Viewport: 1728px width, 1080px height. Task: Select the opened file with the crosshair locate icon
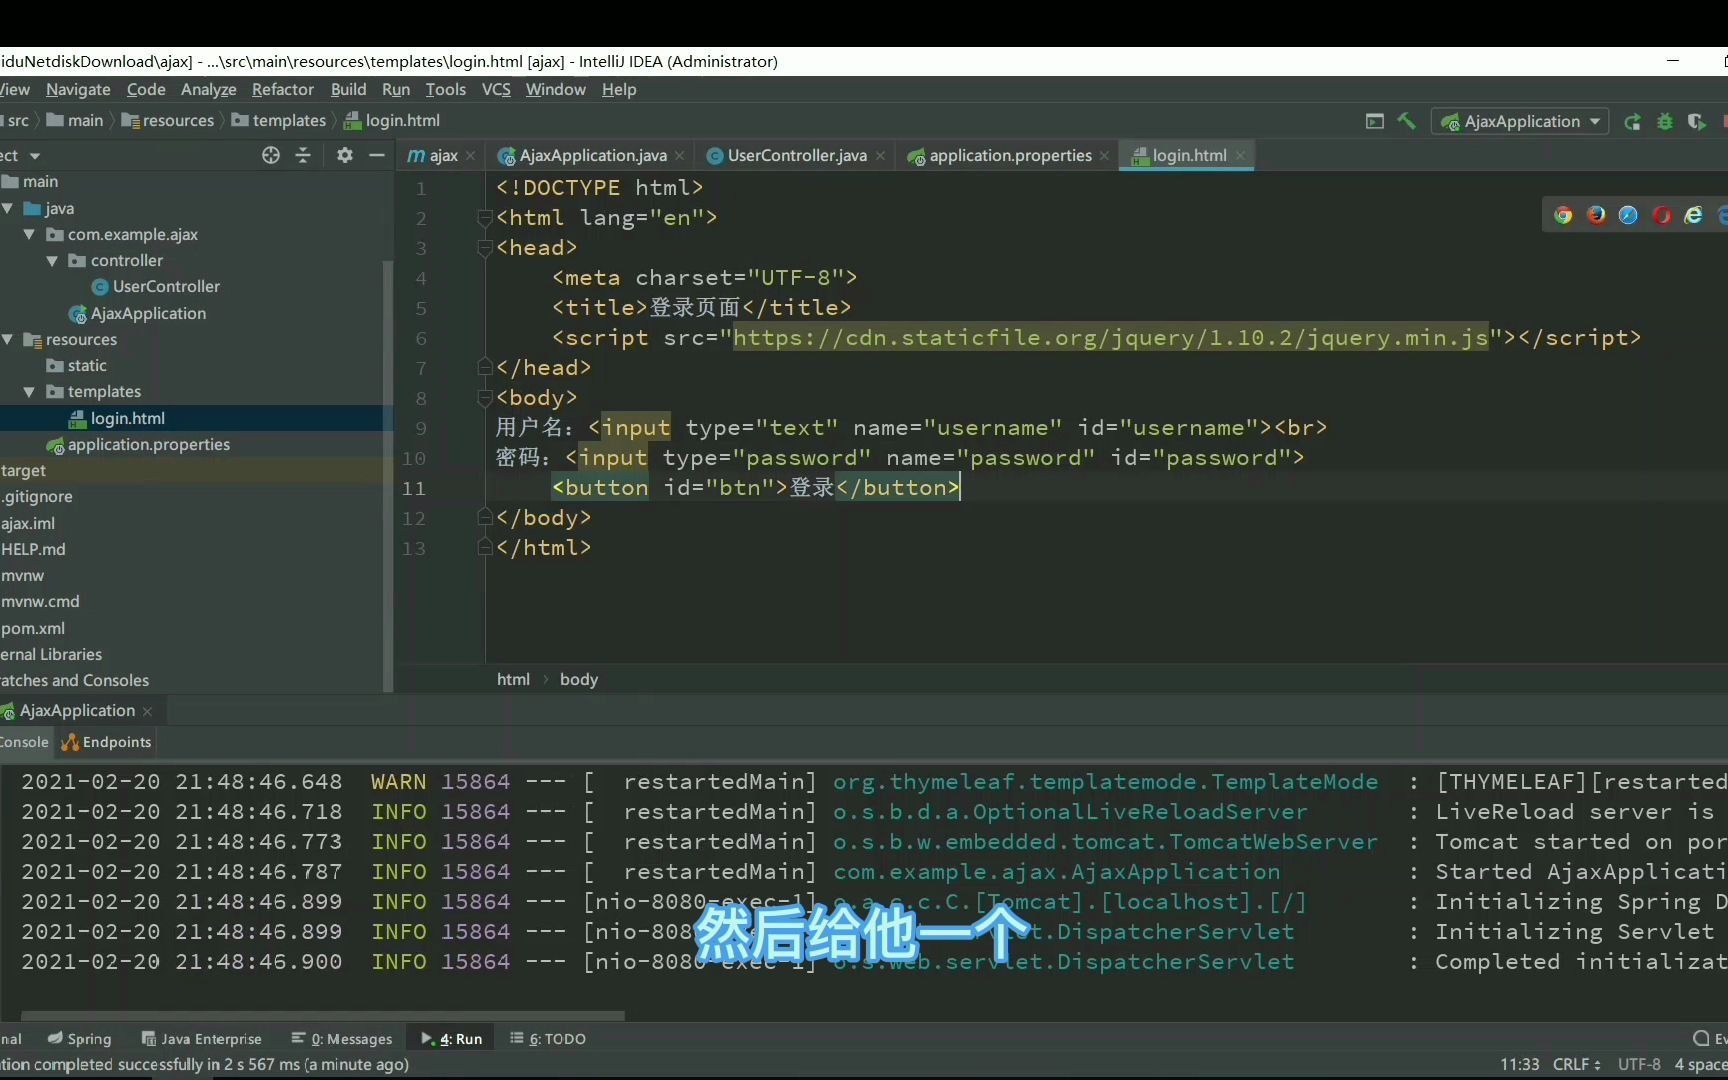click(271, 156)
